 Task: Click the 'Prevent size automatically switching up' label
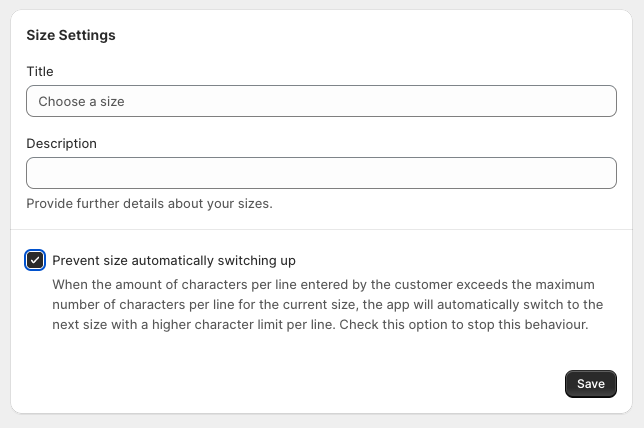[174, 261]
